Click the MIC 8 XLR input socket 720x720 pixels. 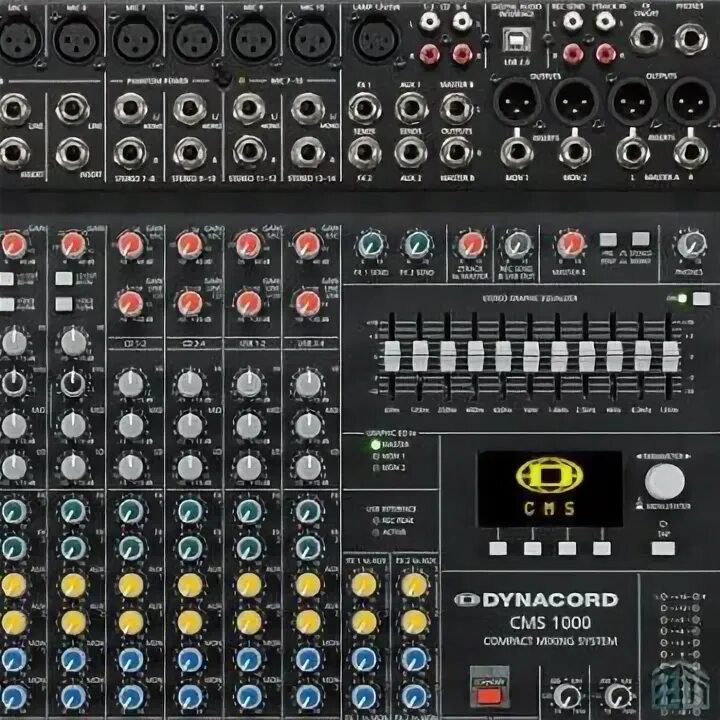coord(194,40)
